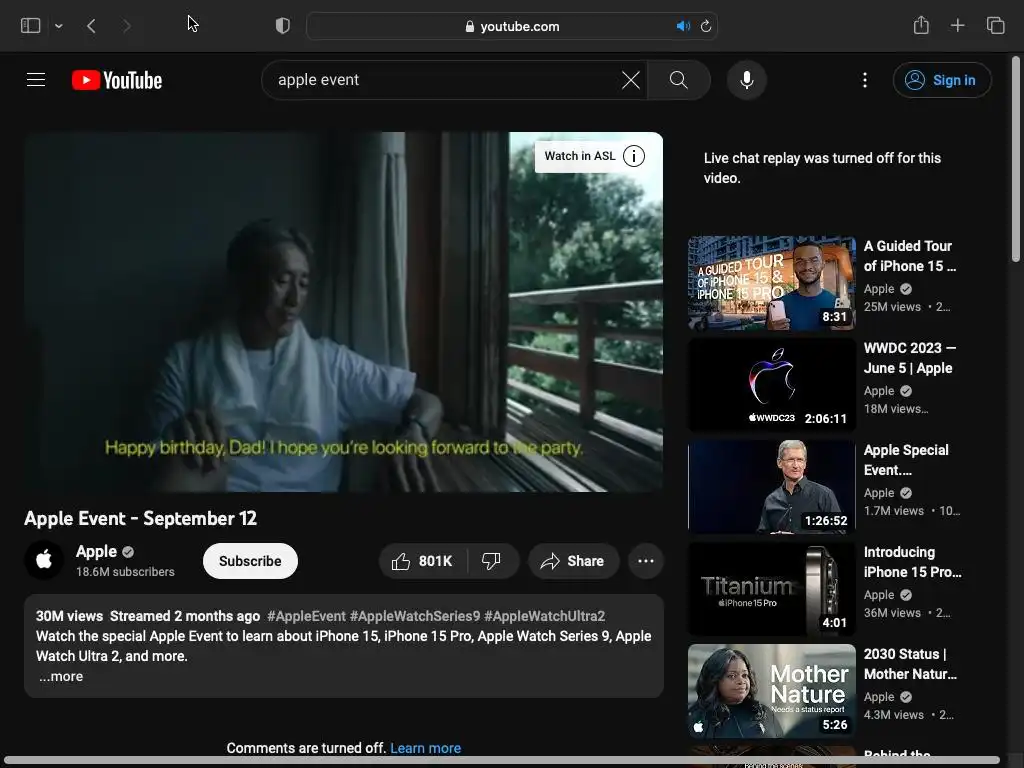
Task: Open the Tim Cook Special Event thumbnail
Action: tap(771, 487)
